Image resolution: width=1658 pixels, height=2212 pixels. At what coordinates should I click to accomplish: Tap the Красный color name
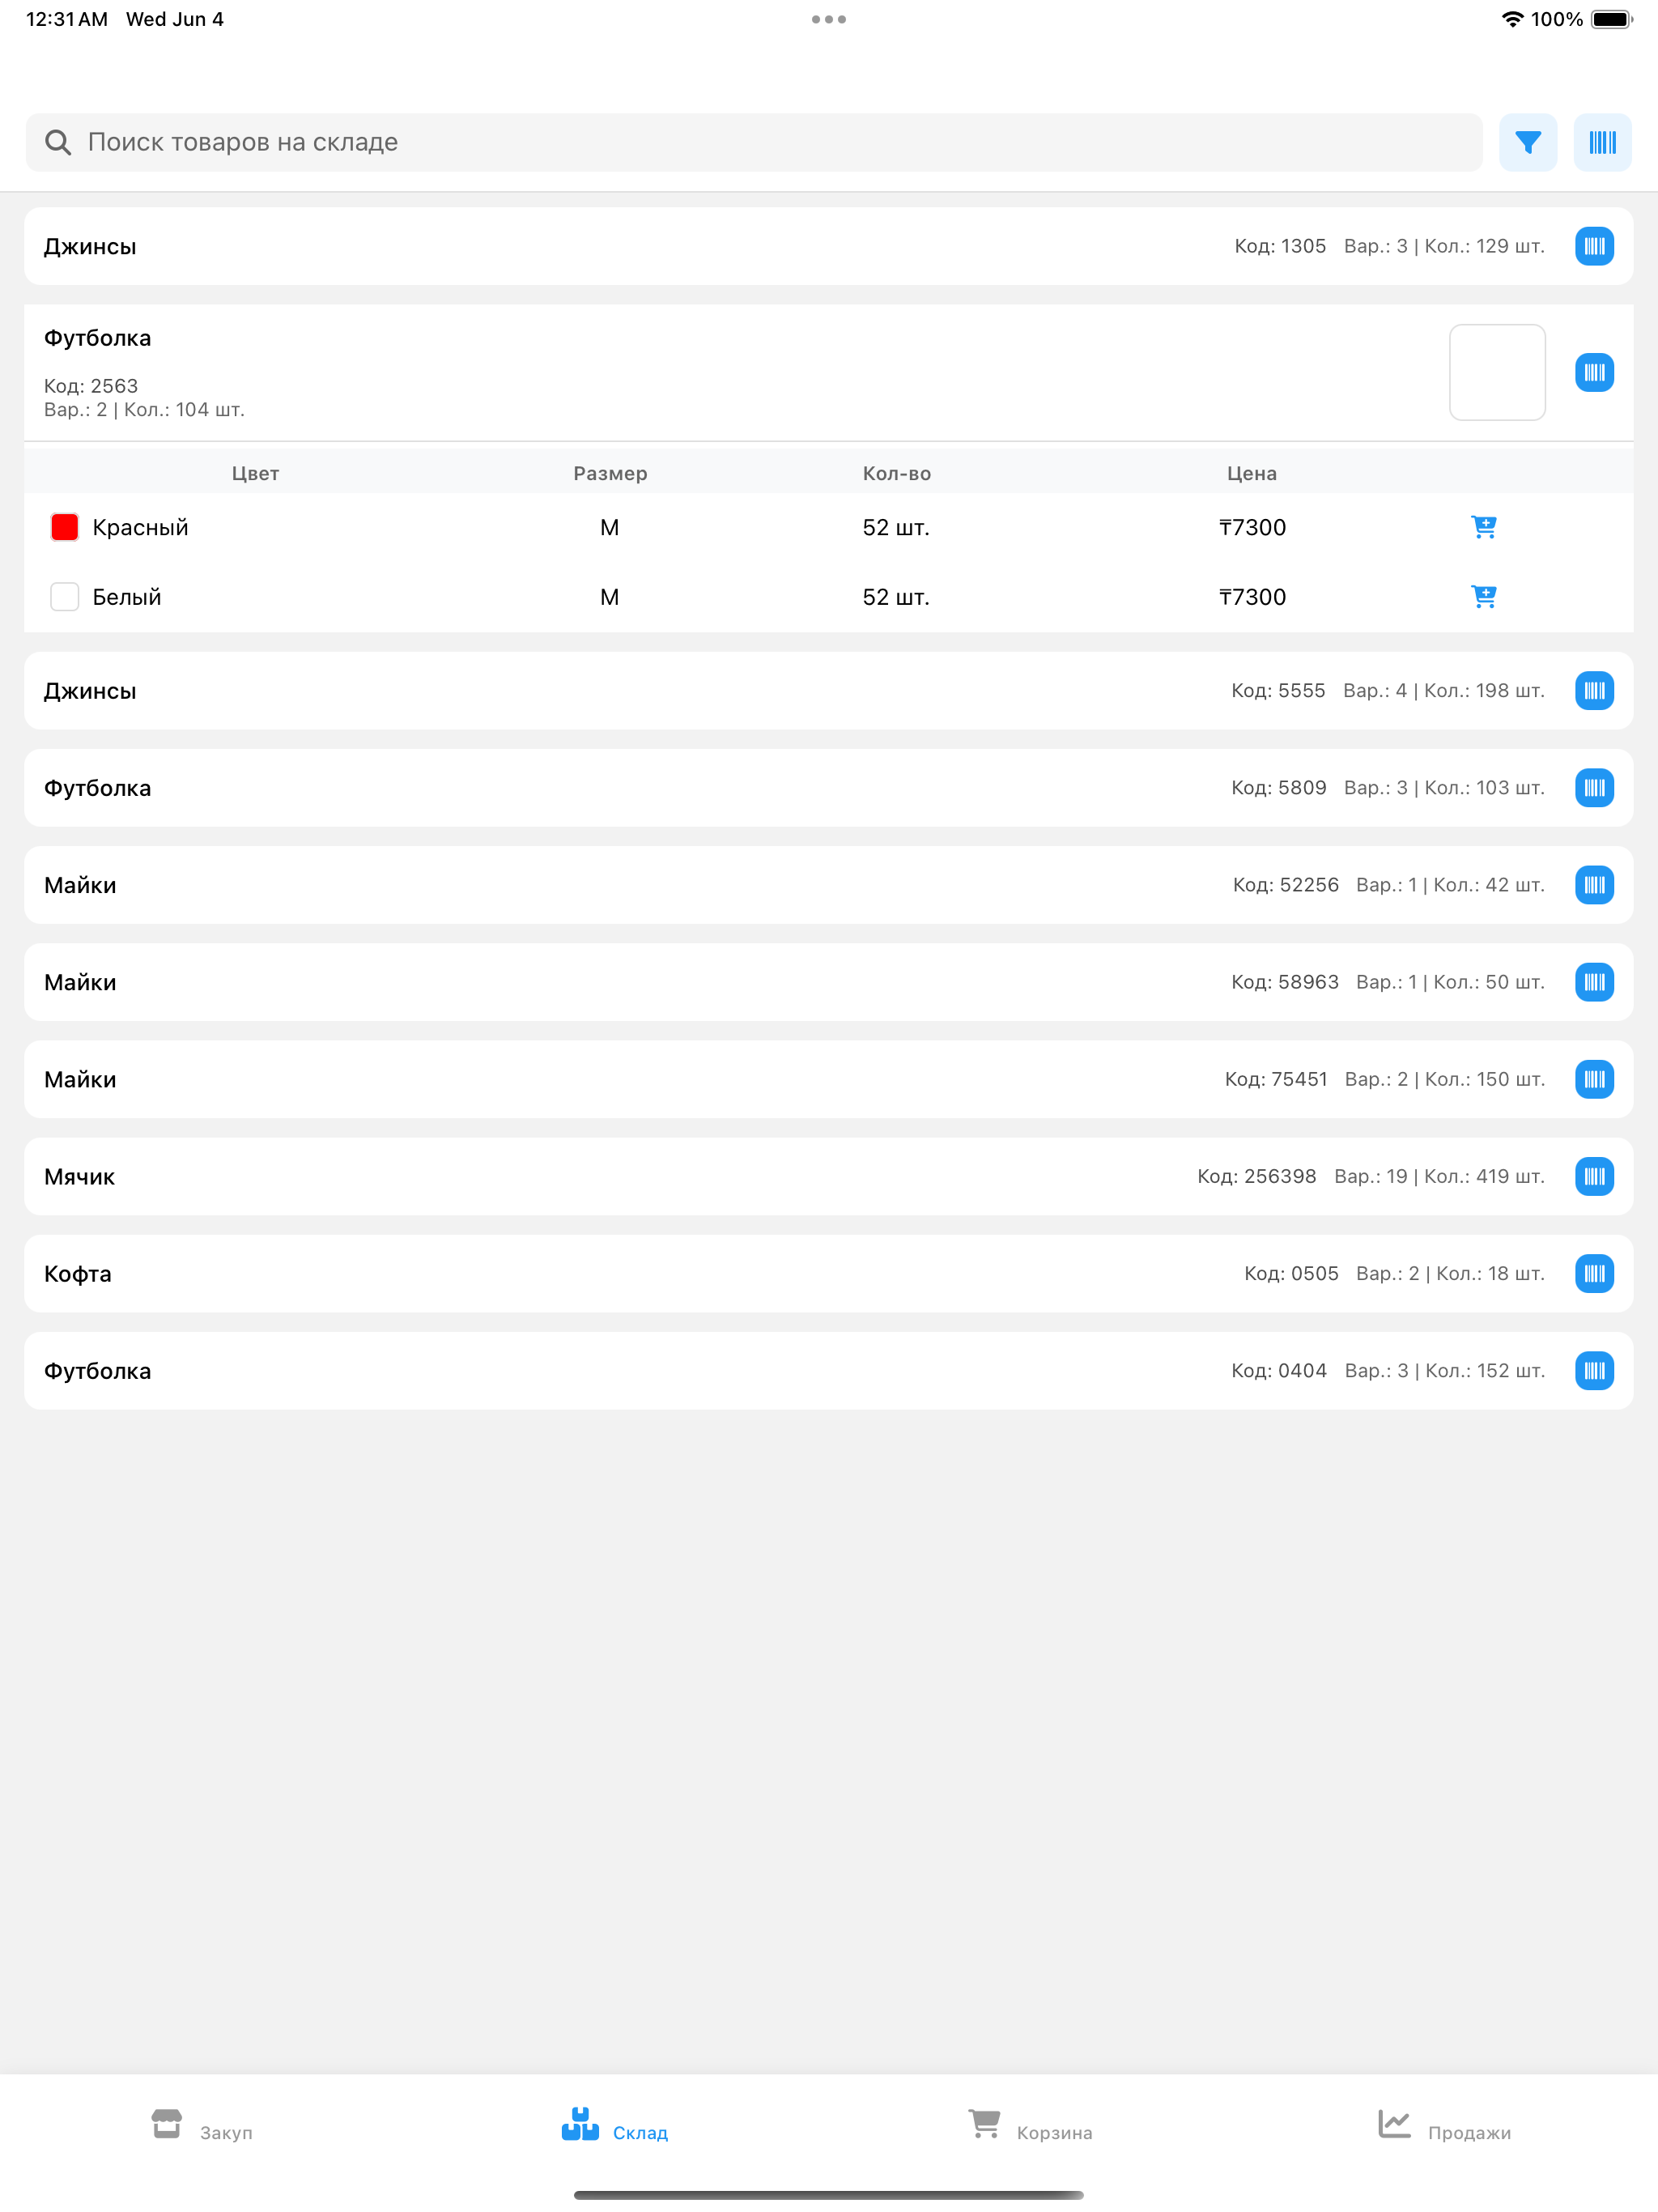pyautogui.click(x=140, y=527)
